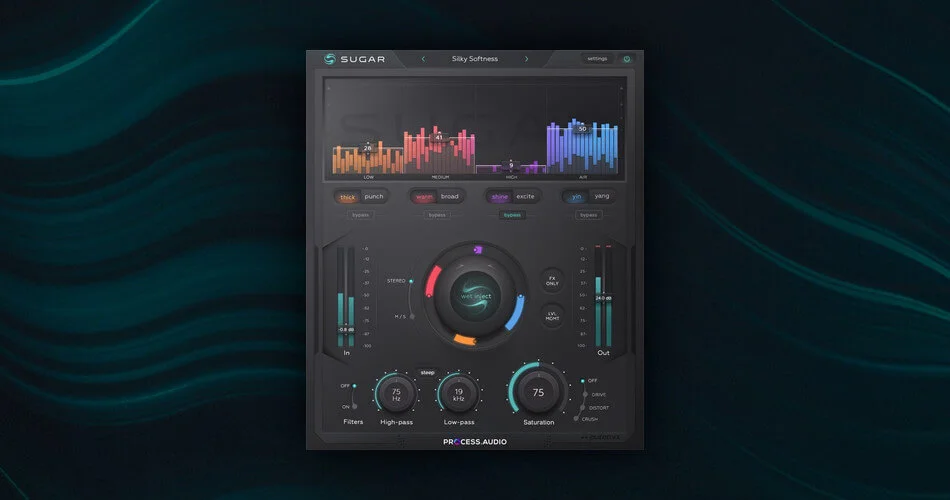Set saturation mode to DRIVE
The image size is (950, 500).
(595, 395)
